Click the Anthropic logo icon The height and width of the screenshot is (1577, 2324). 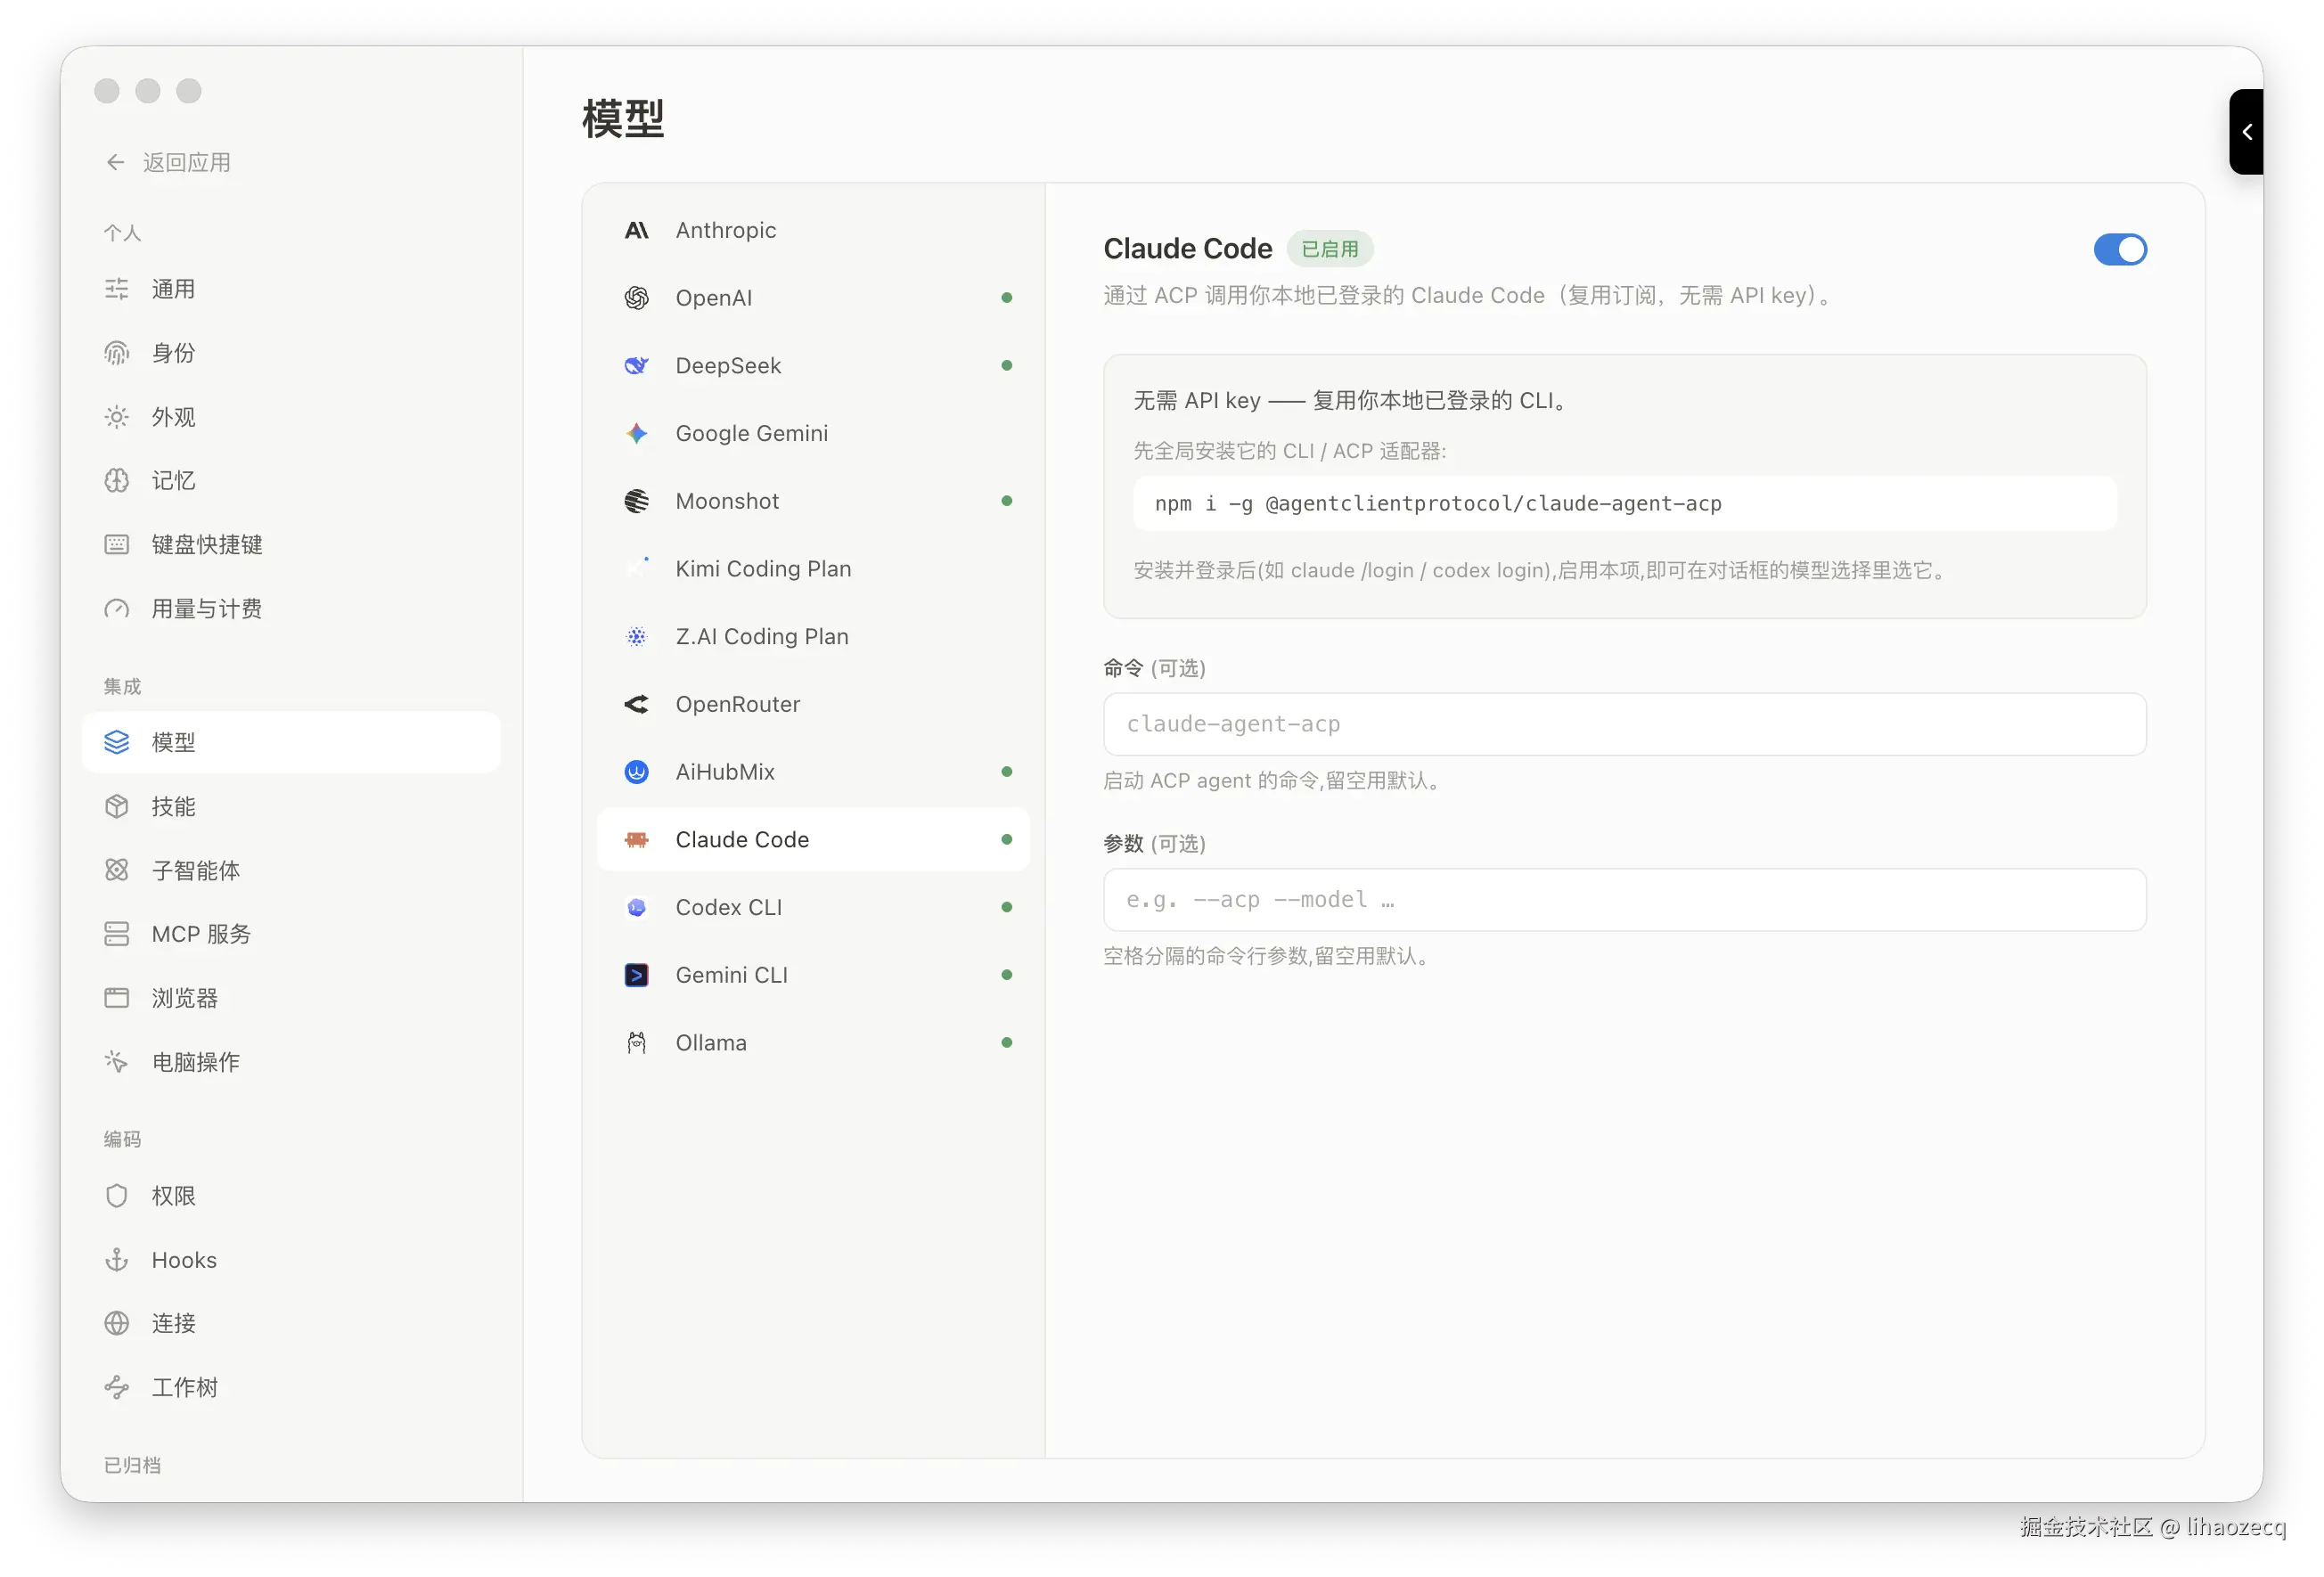(637, 230)
